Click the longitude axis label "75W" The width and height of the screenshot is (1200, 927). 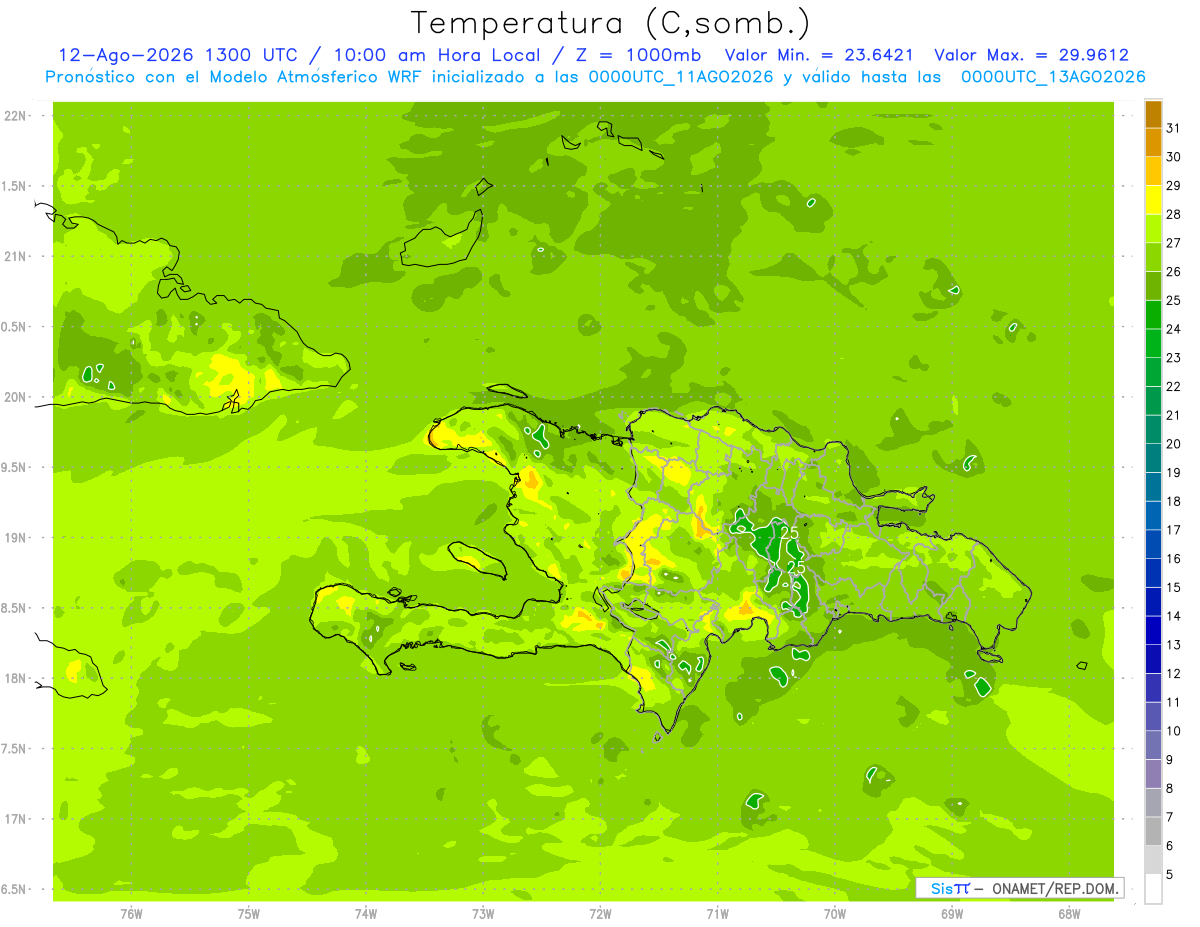[x=249, y=914]
